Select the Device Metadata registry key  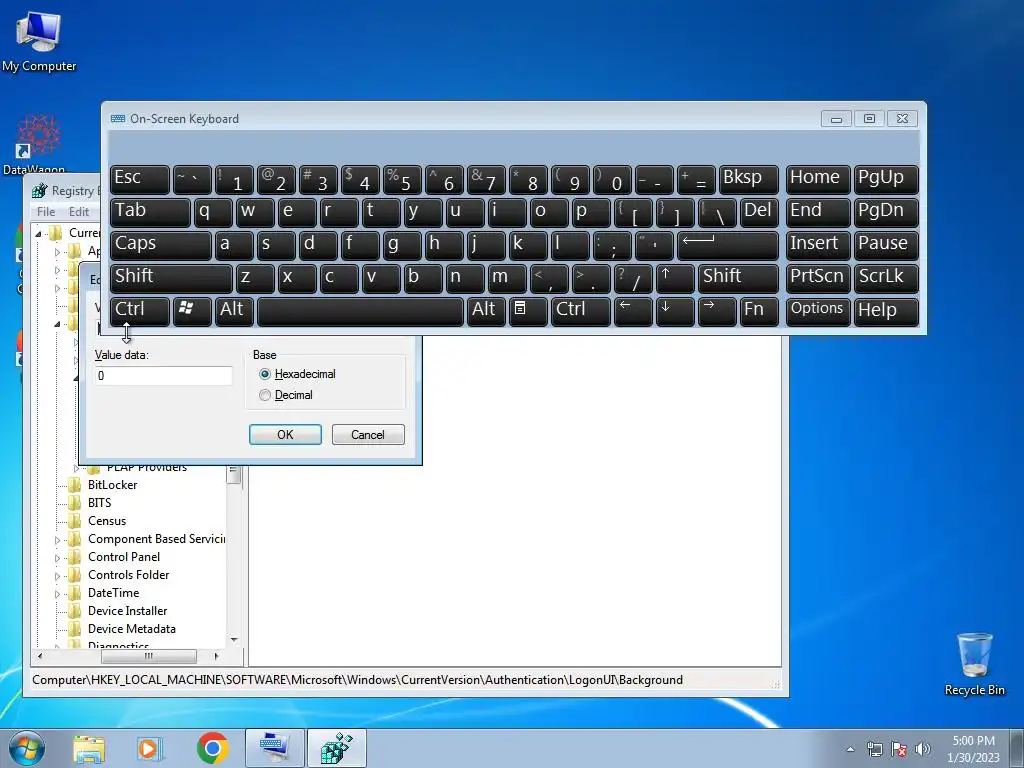click(x=132, y=629)
